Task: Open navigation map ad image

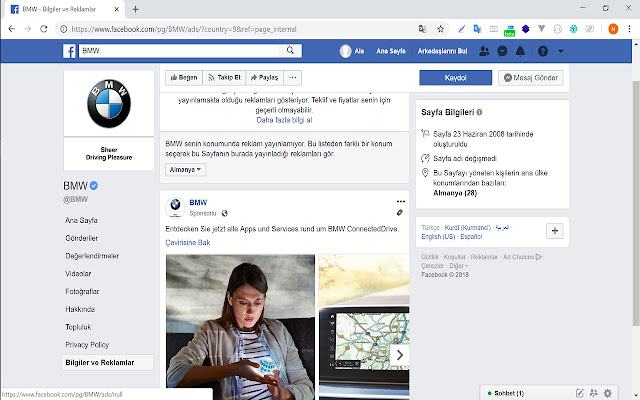Action: (x=364, y=327)
